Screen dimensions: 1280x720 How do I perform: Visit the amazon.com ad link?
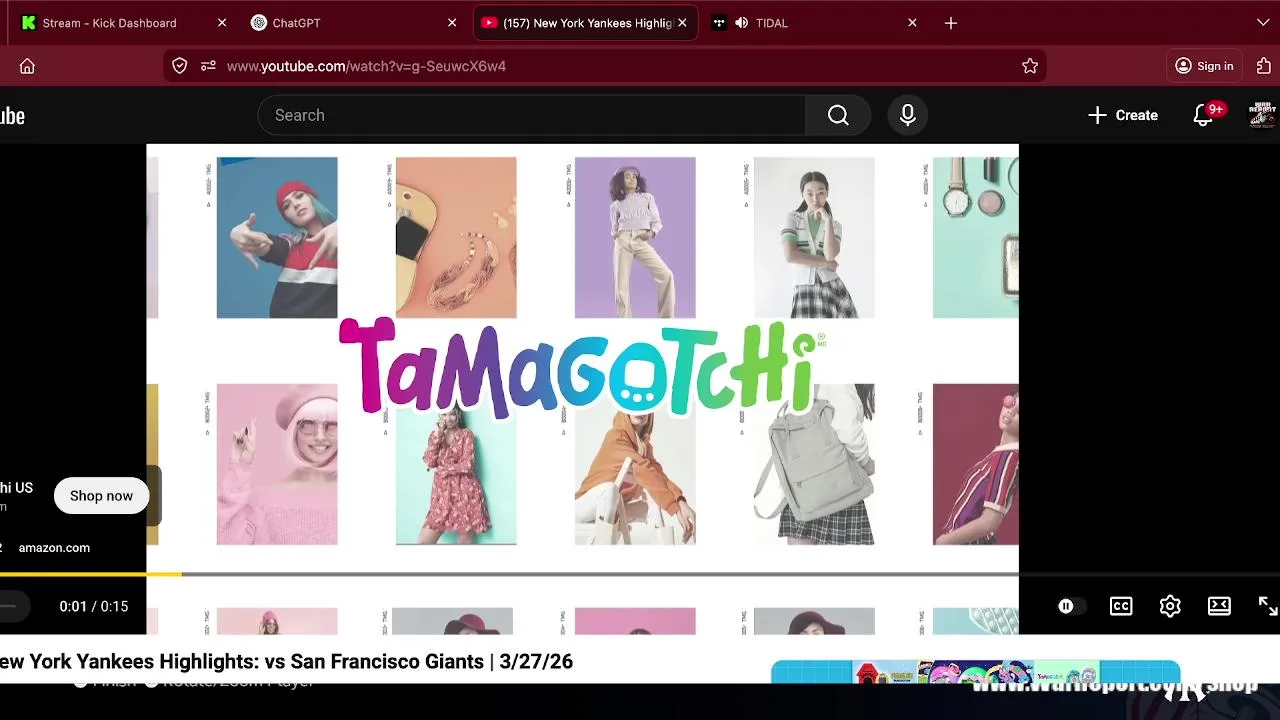point(54,548)
